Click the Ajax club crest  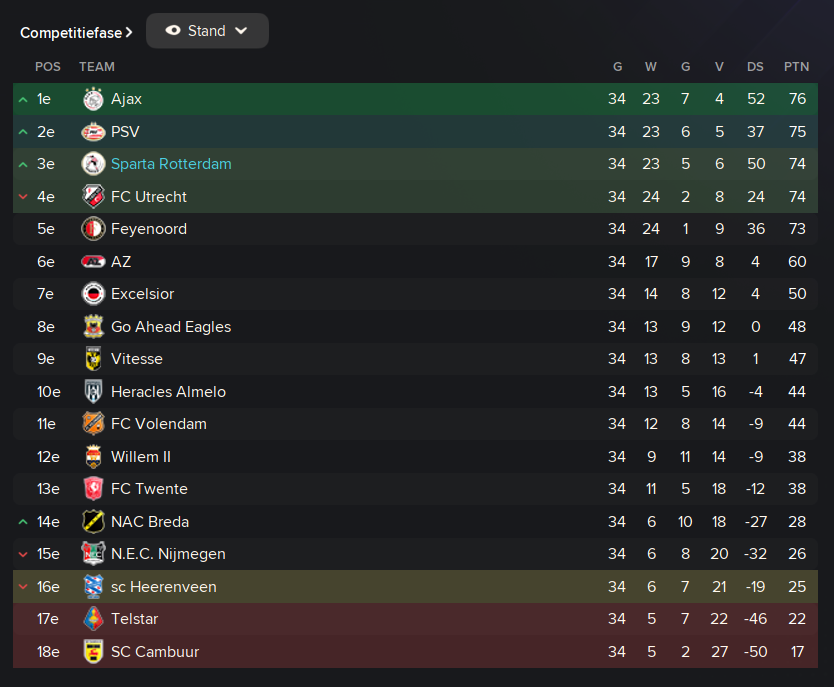click(x=93, y=99)
